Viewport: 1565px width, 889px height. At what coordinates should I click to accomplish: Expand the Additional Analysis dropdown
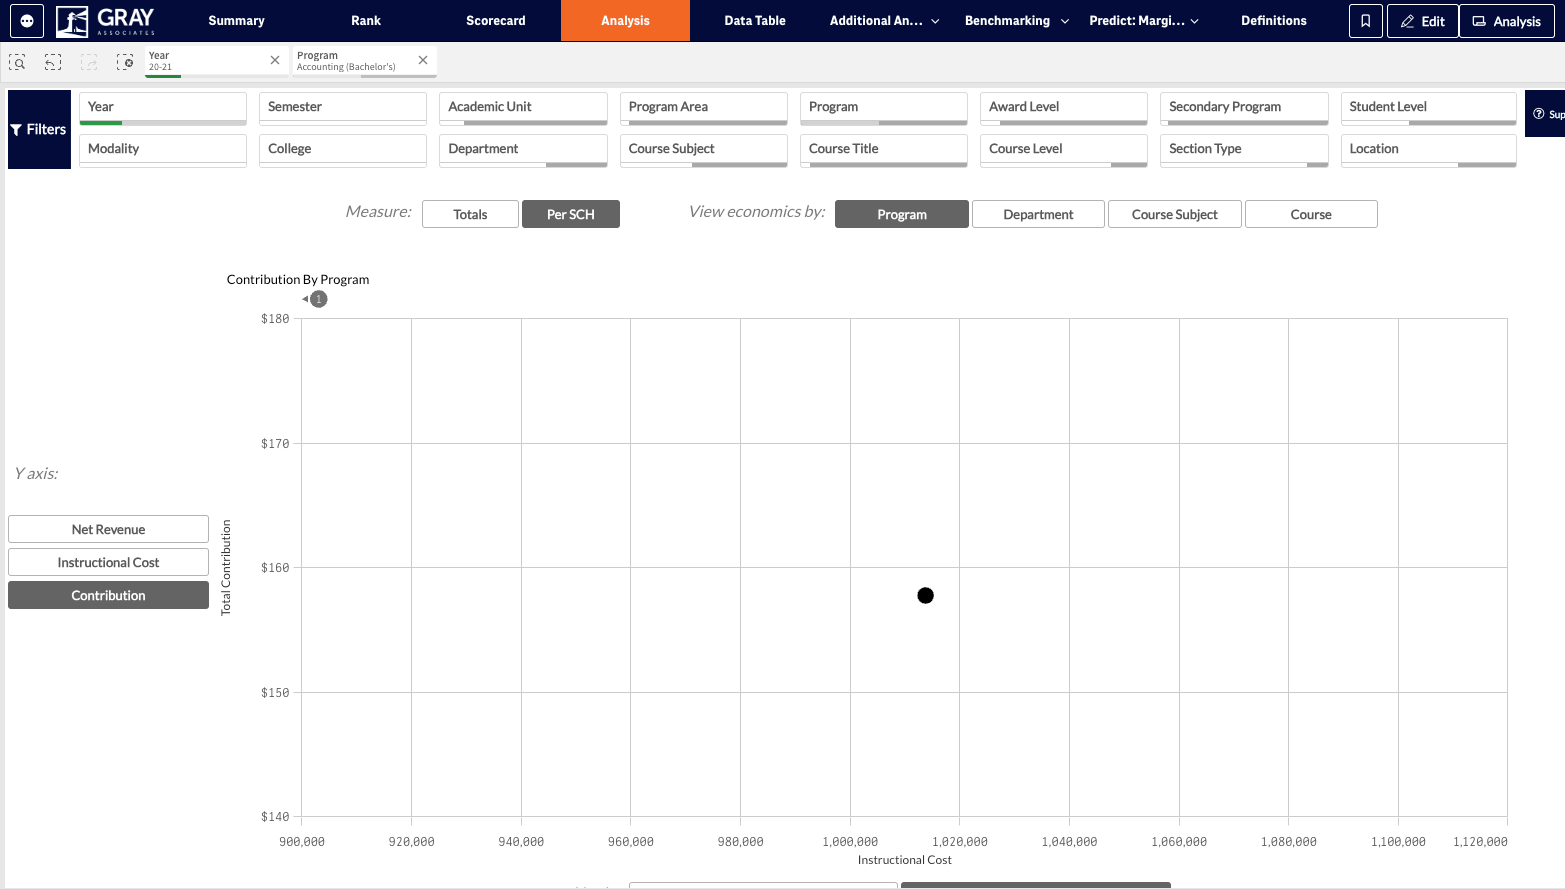click(884, 21)
